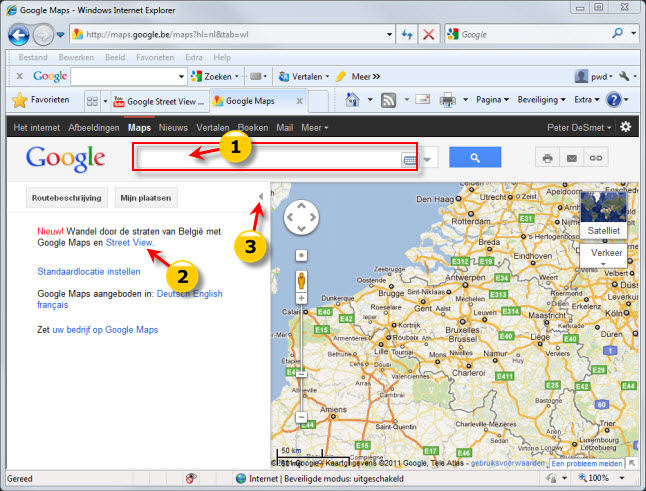646x491 pixels.
Task: Click the RSS feeds icon
Action: tap(389, 100)
